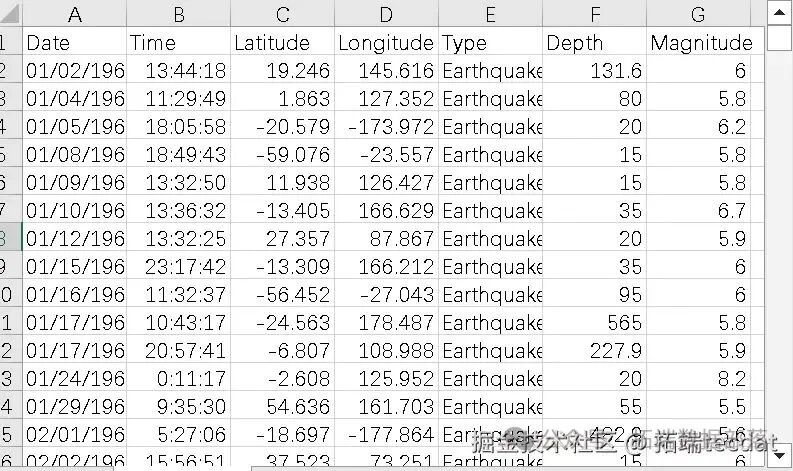Select depth cell 565
The width and height of the screenshot is (793, 471).
pos(595,322)
